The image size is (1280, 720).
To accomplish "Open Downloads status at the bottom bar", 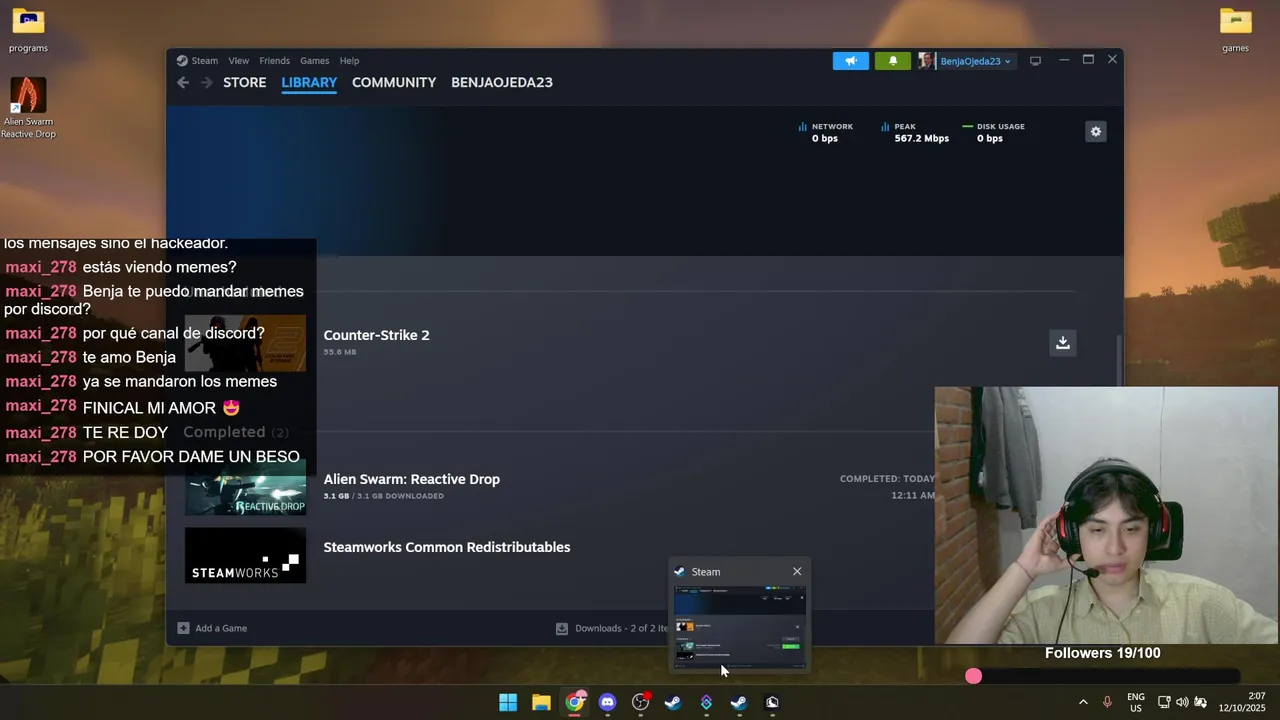I will (612, 628).
